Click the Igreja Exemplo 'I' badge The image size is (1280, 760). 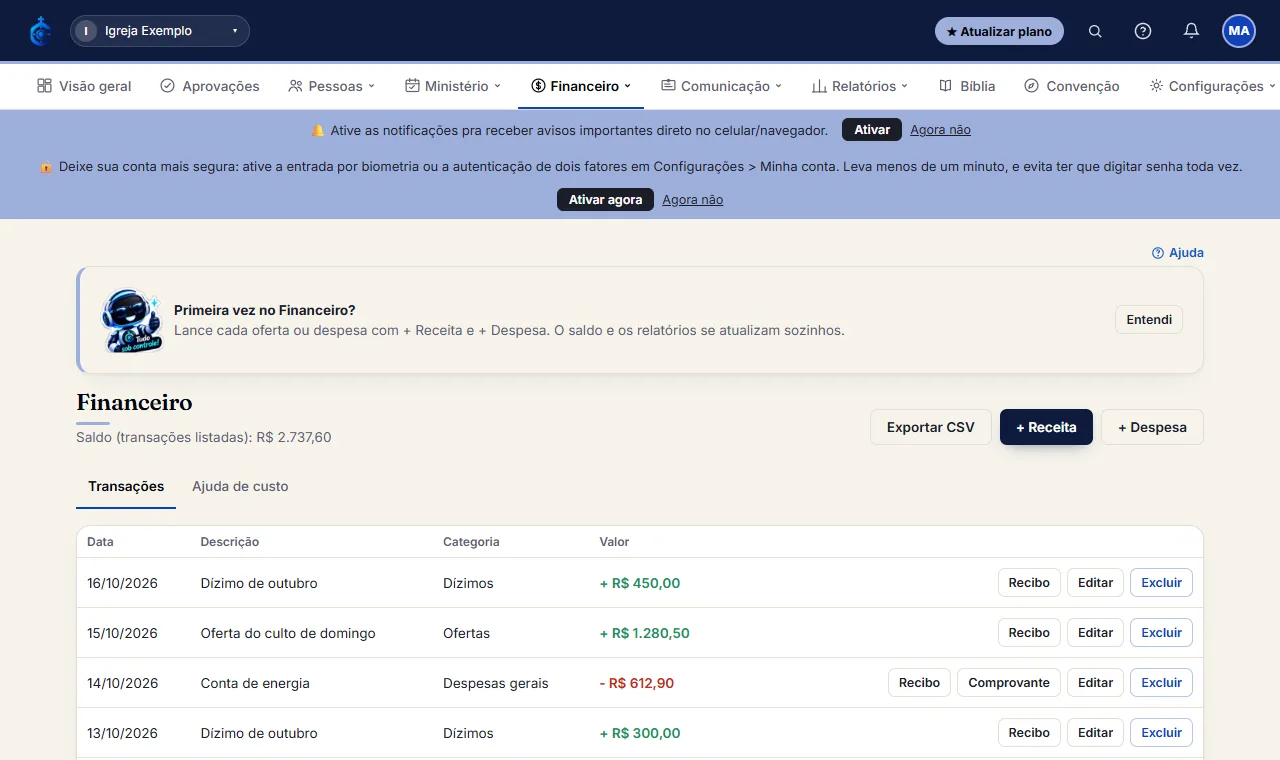(x=86, y=31)
